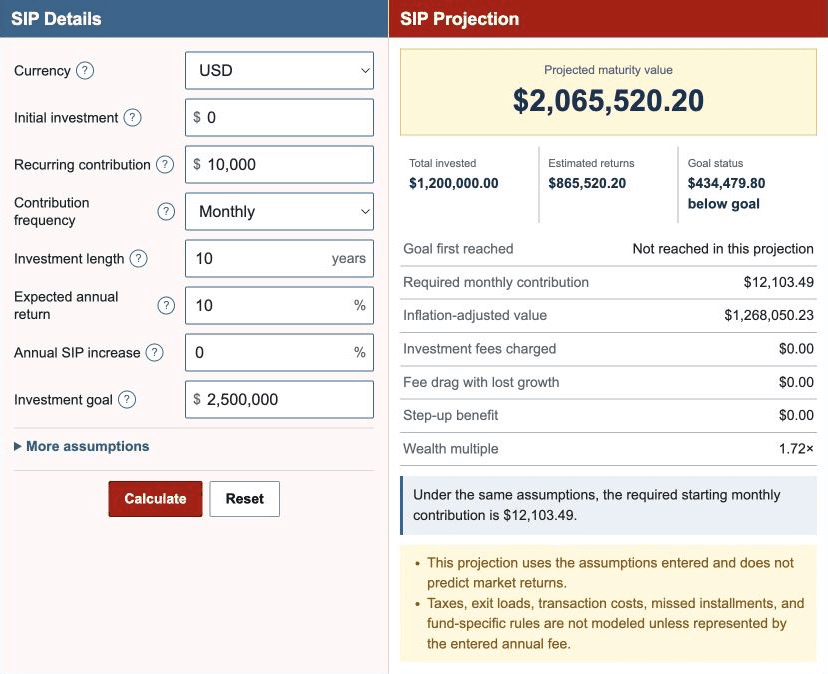Click Inflation-adjusted value $1,268,050.23
Viewport: 828px width, 674px height.
pyautogui.click(x=769, y=315)
